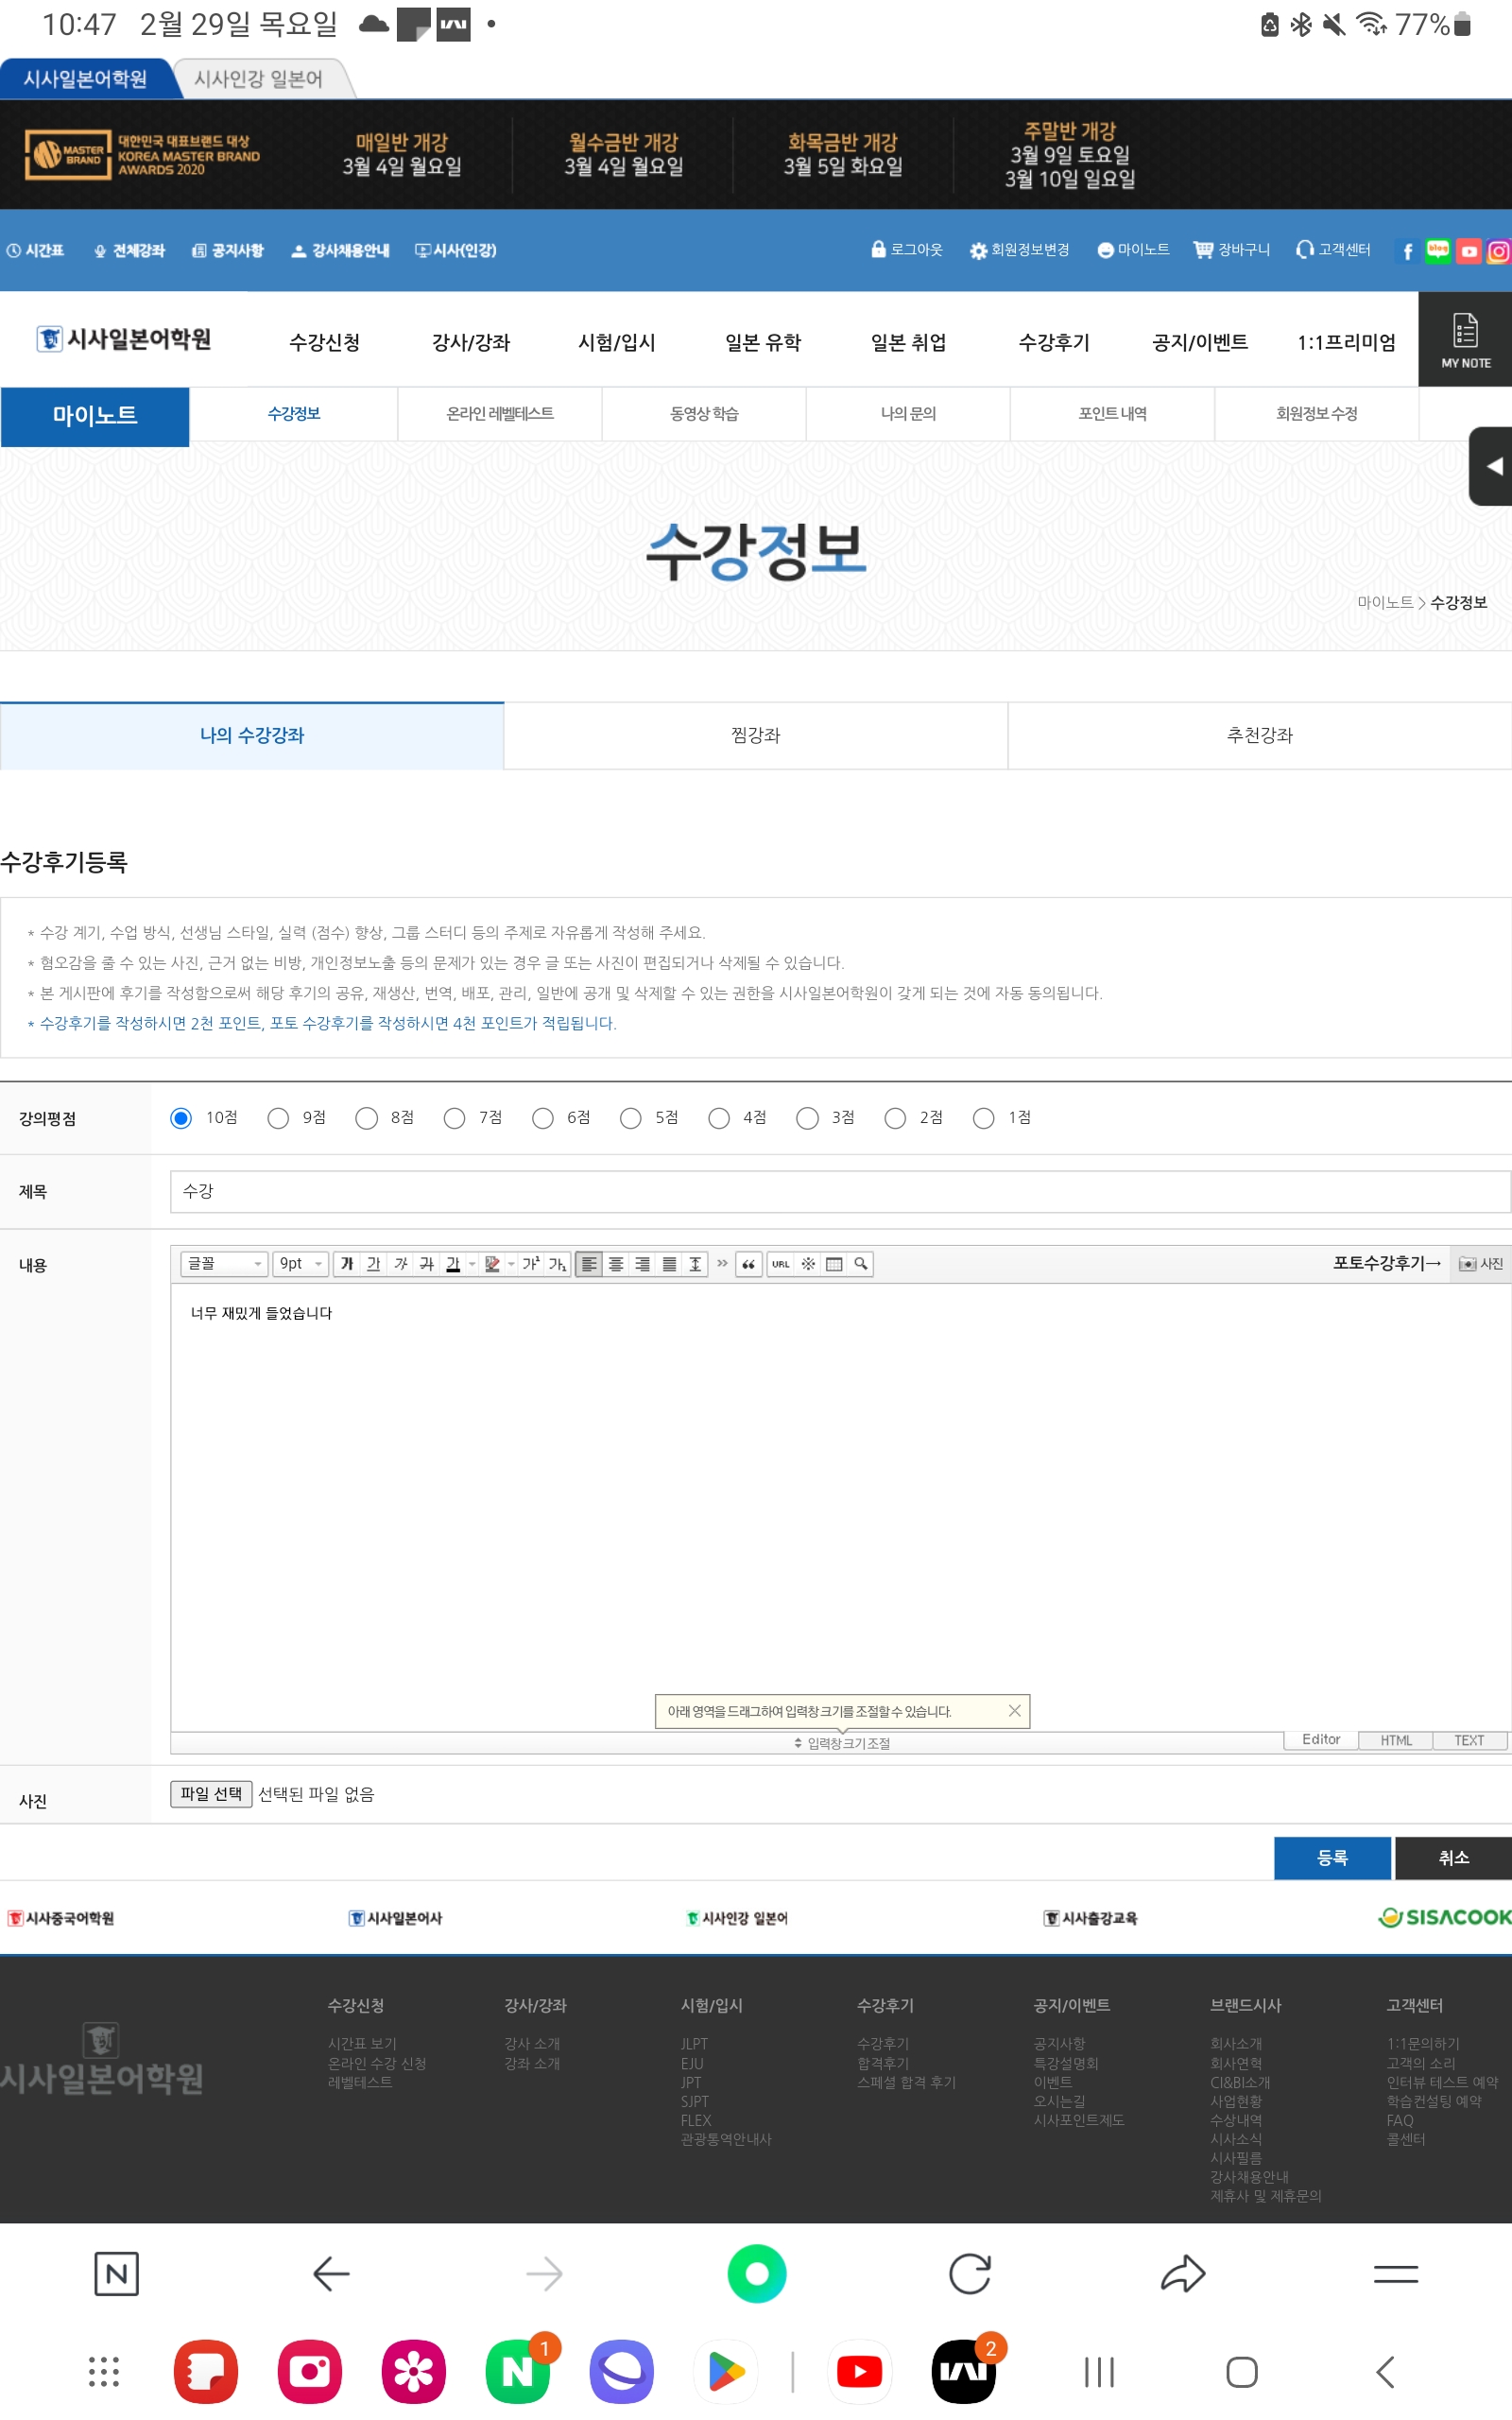This screenshot has height=2420, width=1512.
Task: Select the 1점 rating option
Action: [983, 1118]
